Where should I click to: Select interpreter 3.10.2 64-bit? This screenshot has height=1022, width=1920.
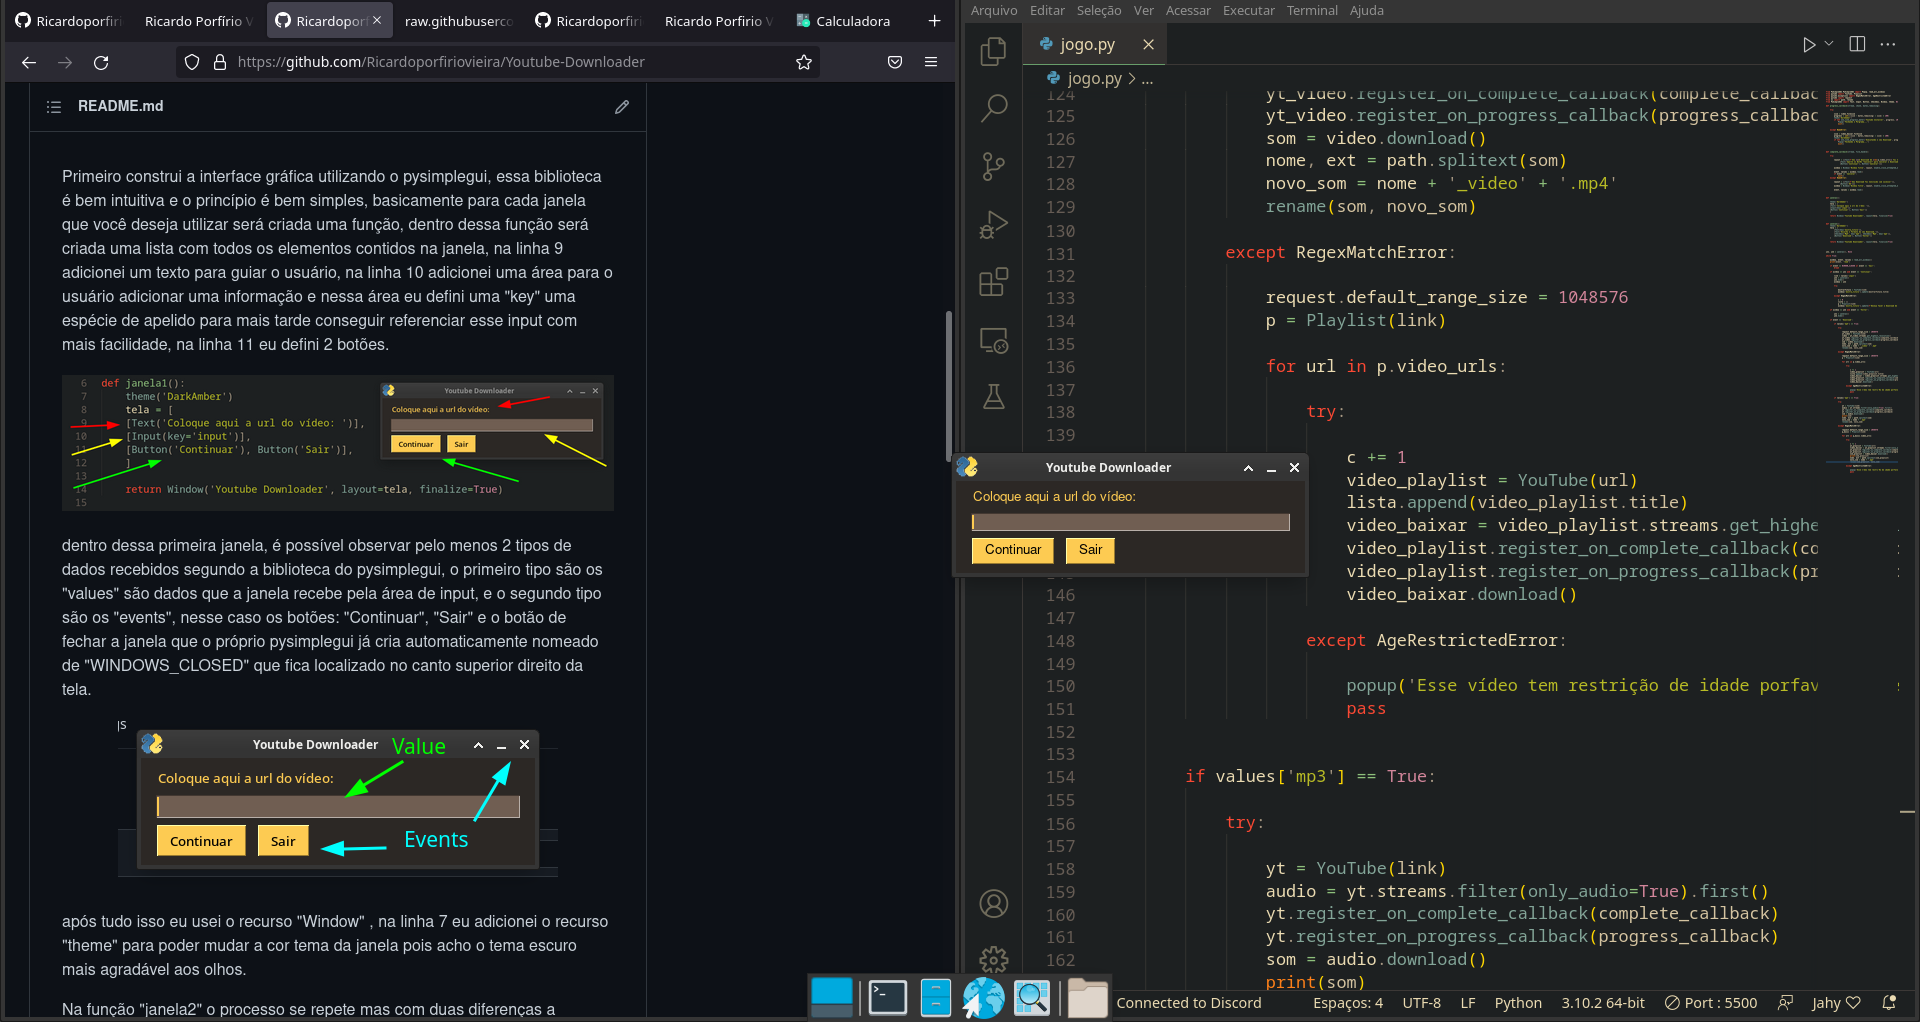click(1603, 1003)
